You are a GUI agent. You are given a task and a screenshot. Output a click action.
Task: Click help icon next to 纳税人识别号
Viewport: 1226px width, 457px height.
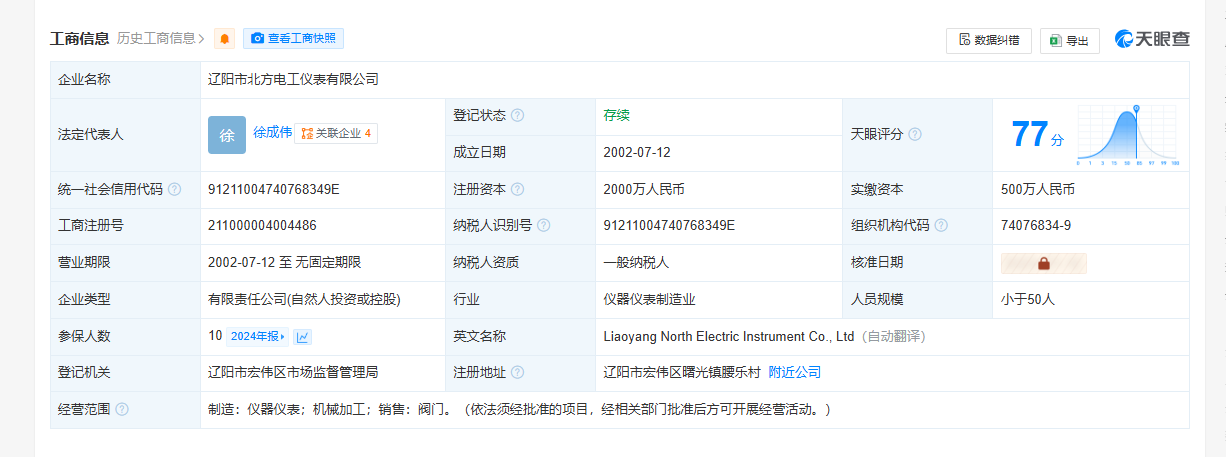tap(543, 226)
